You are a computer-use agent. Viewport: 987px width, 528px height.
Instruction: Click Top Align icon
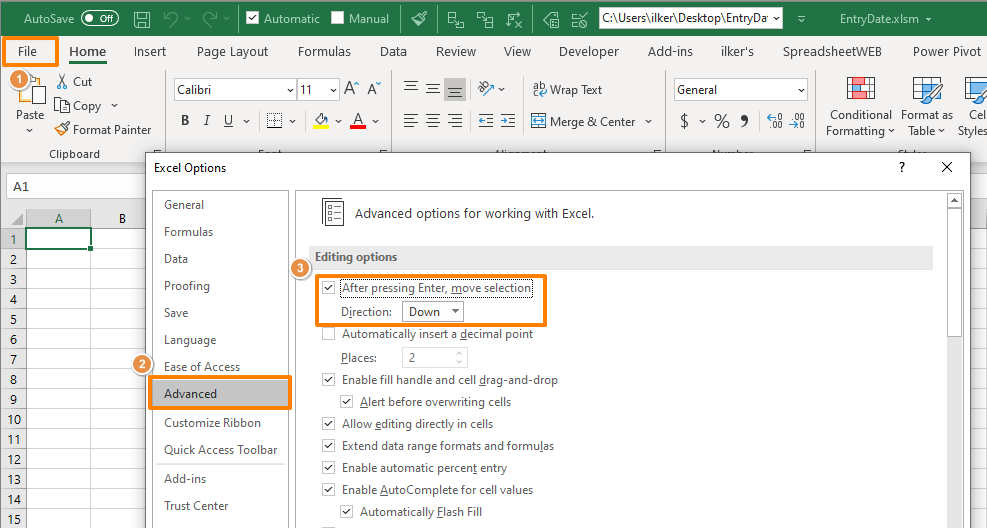(x=411, y=89)
